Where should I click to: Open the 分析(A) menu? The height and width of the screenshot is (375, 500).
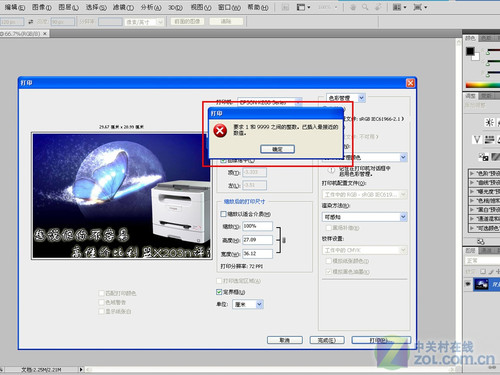151,7
